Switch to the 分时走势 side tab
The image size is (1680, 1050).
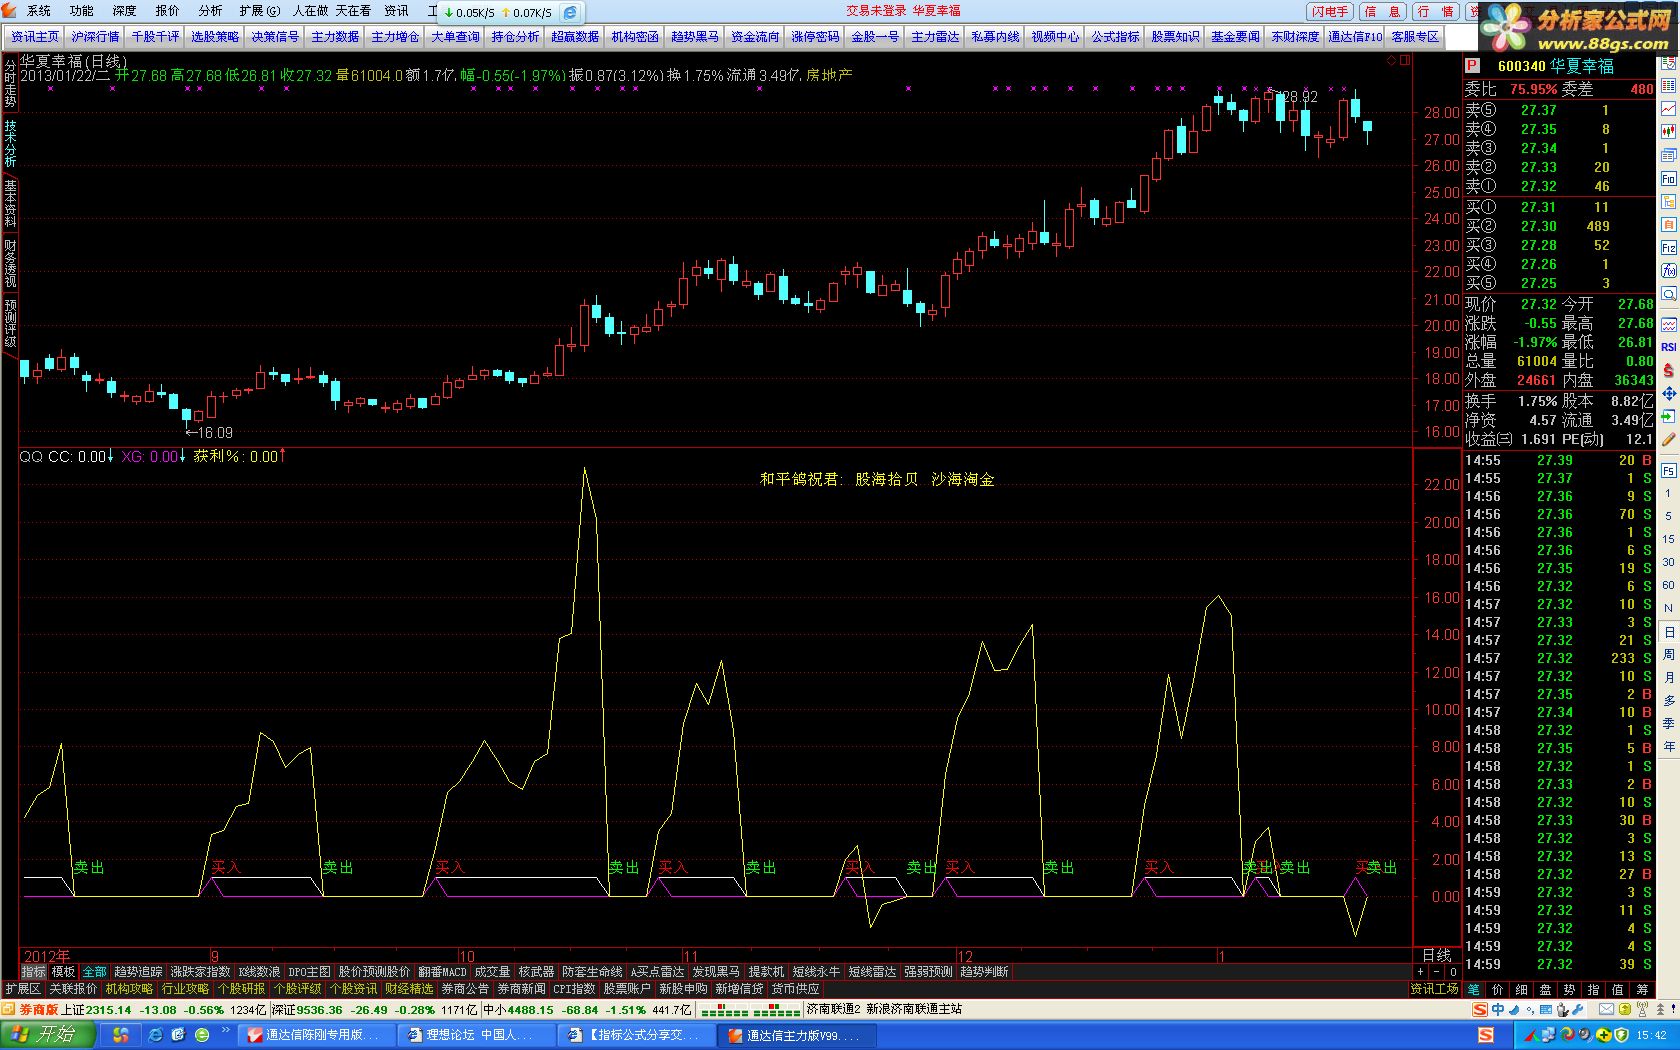click(10, 84)
